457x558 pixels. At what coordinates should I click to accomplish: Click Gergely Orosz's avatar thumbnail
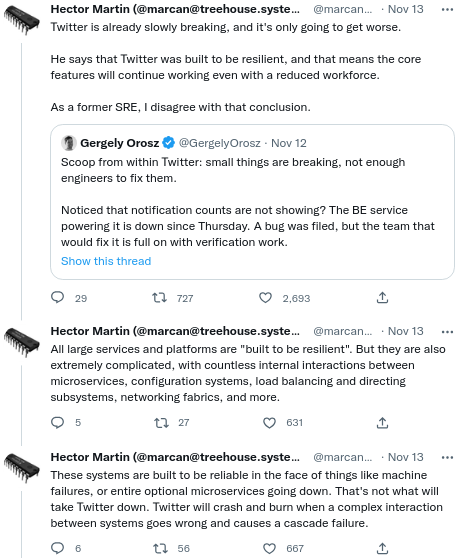(69, 143)
